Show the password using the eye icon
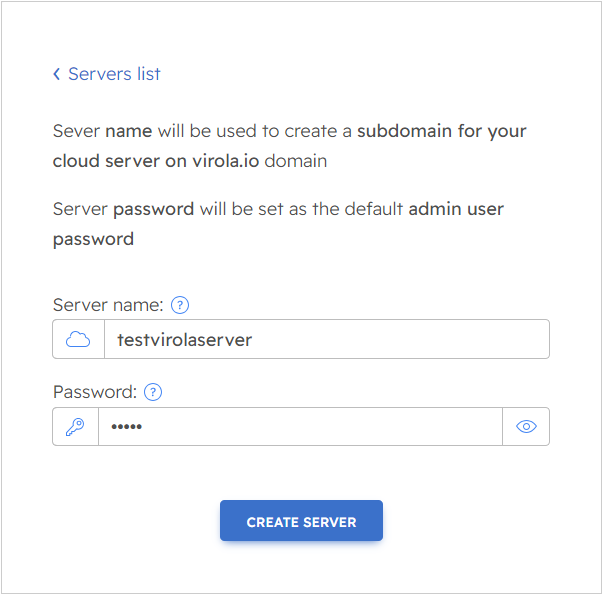Image resolution: width=603 pixels, height=595 pixels. 526,426
